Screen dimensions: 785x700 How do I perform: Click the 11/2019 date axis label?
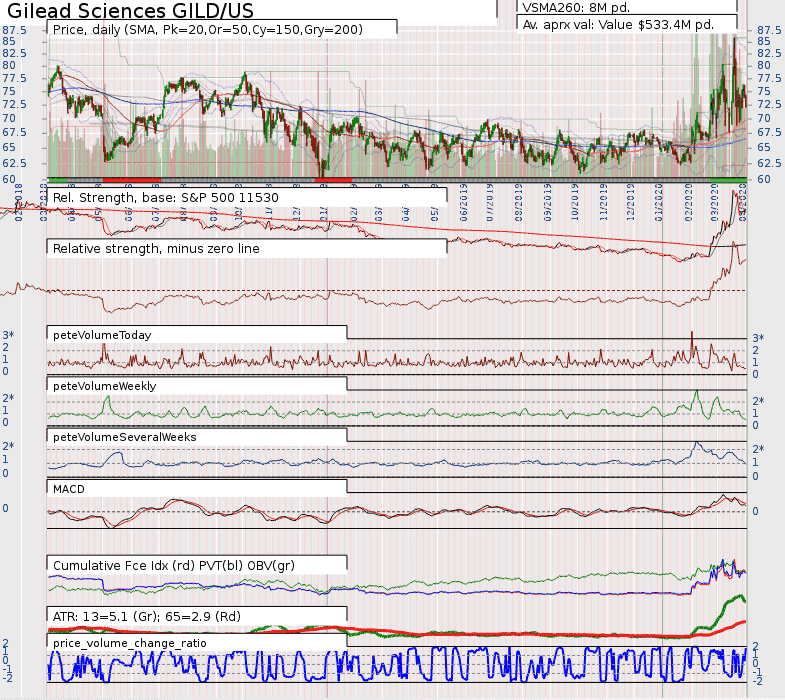(x=603, y=203)
